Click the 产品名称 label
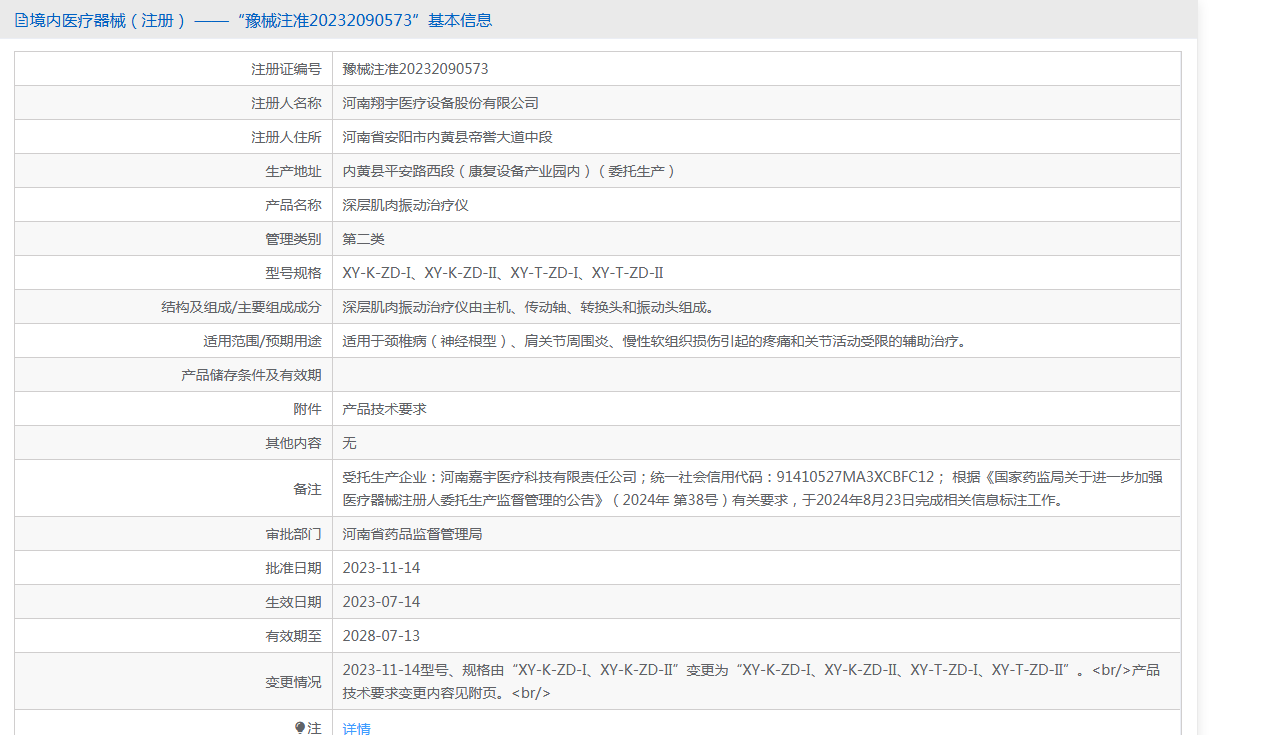1280x735 pixels. 293,205
